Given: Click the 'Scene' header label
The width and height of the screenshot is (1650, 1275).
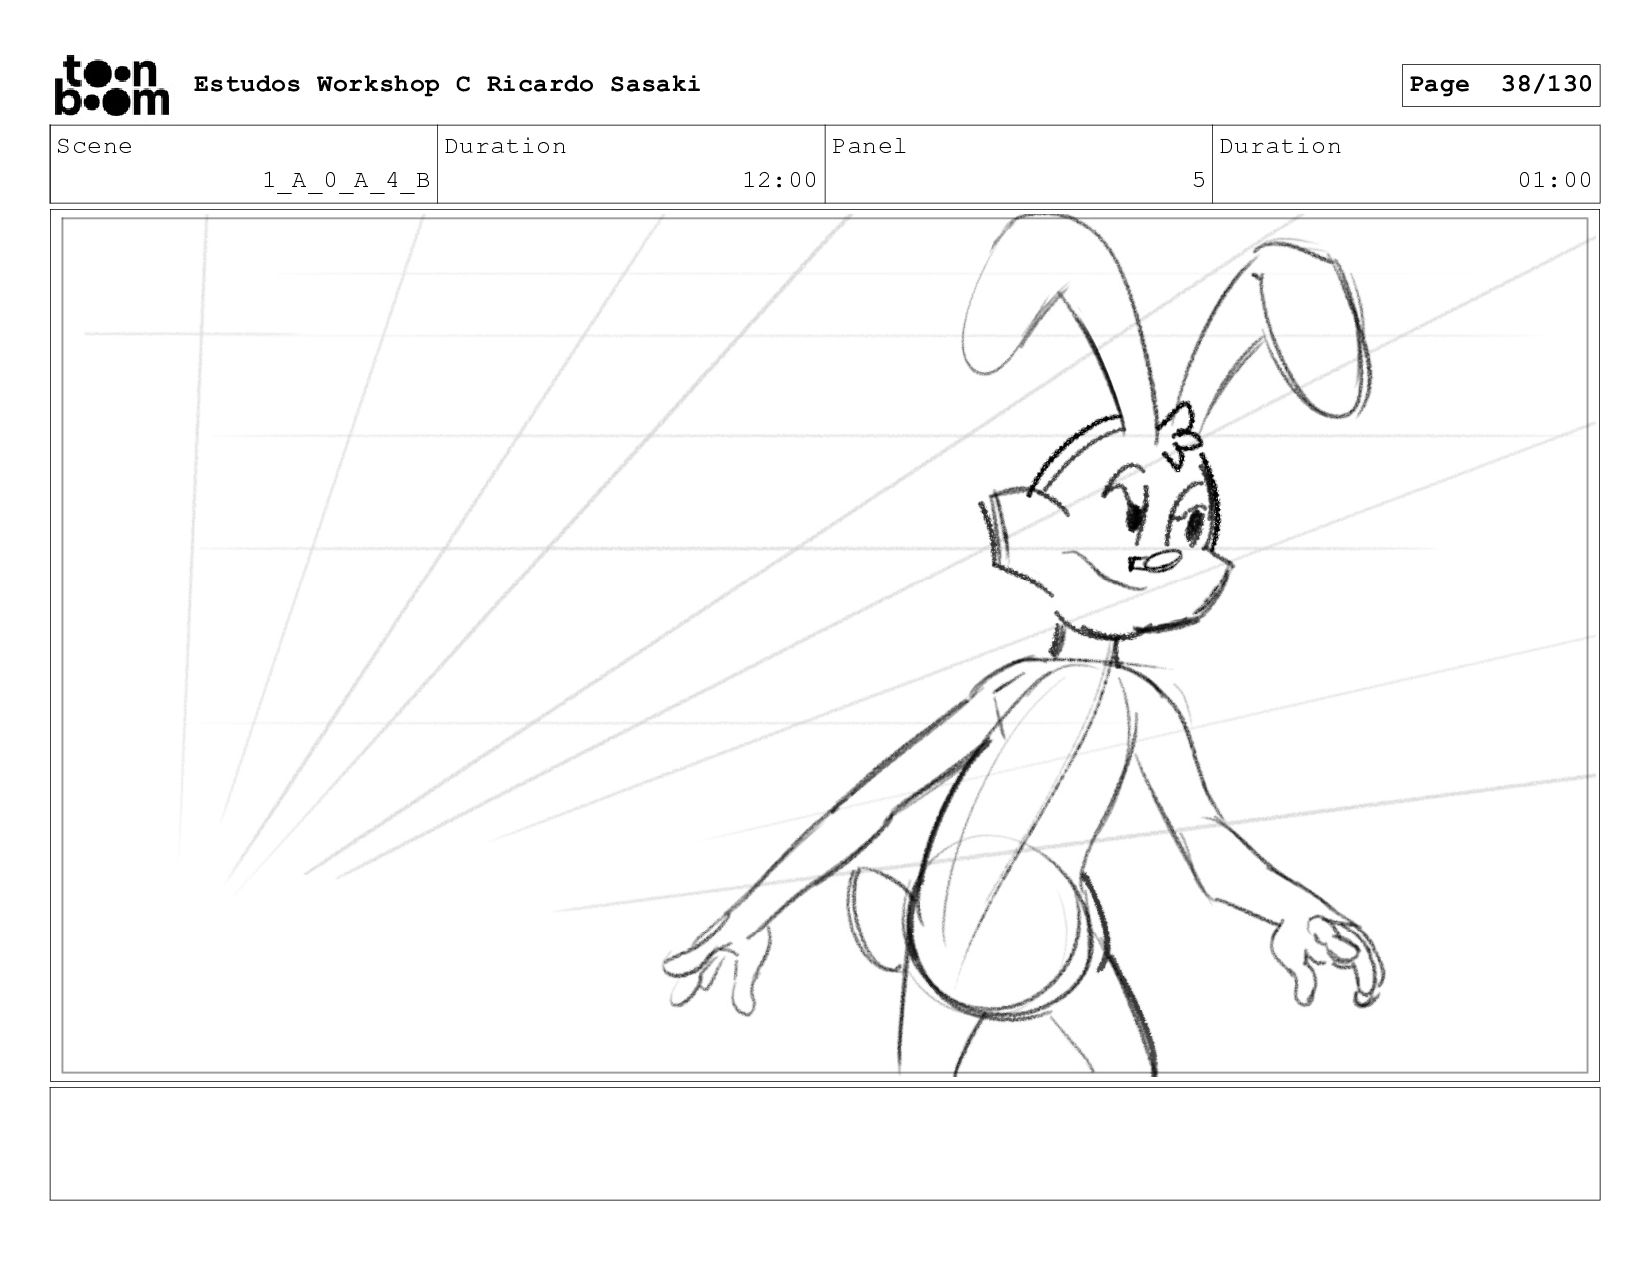Looking at the screenshot, I should click(x=94, y=147).
